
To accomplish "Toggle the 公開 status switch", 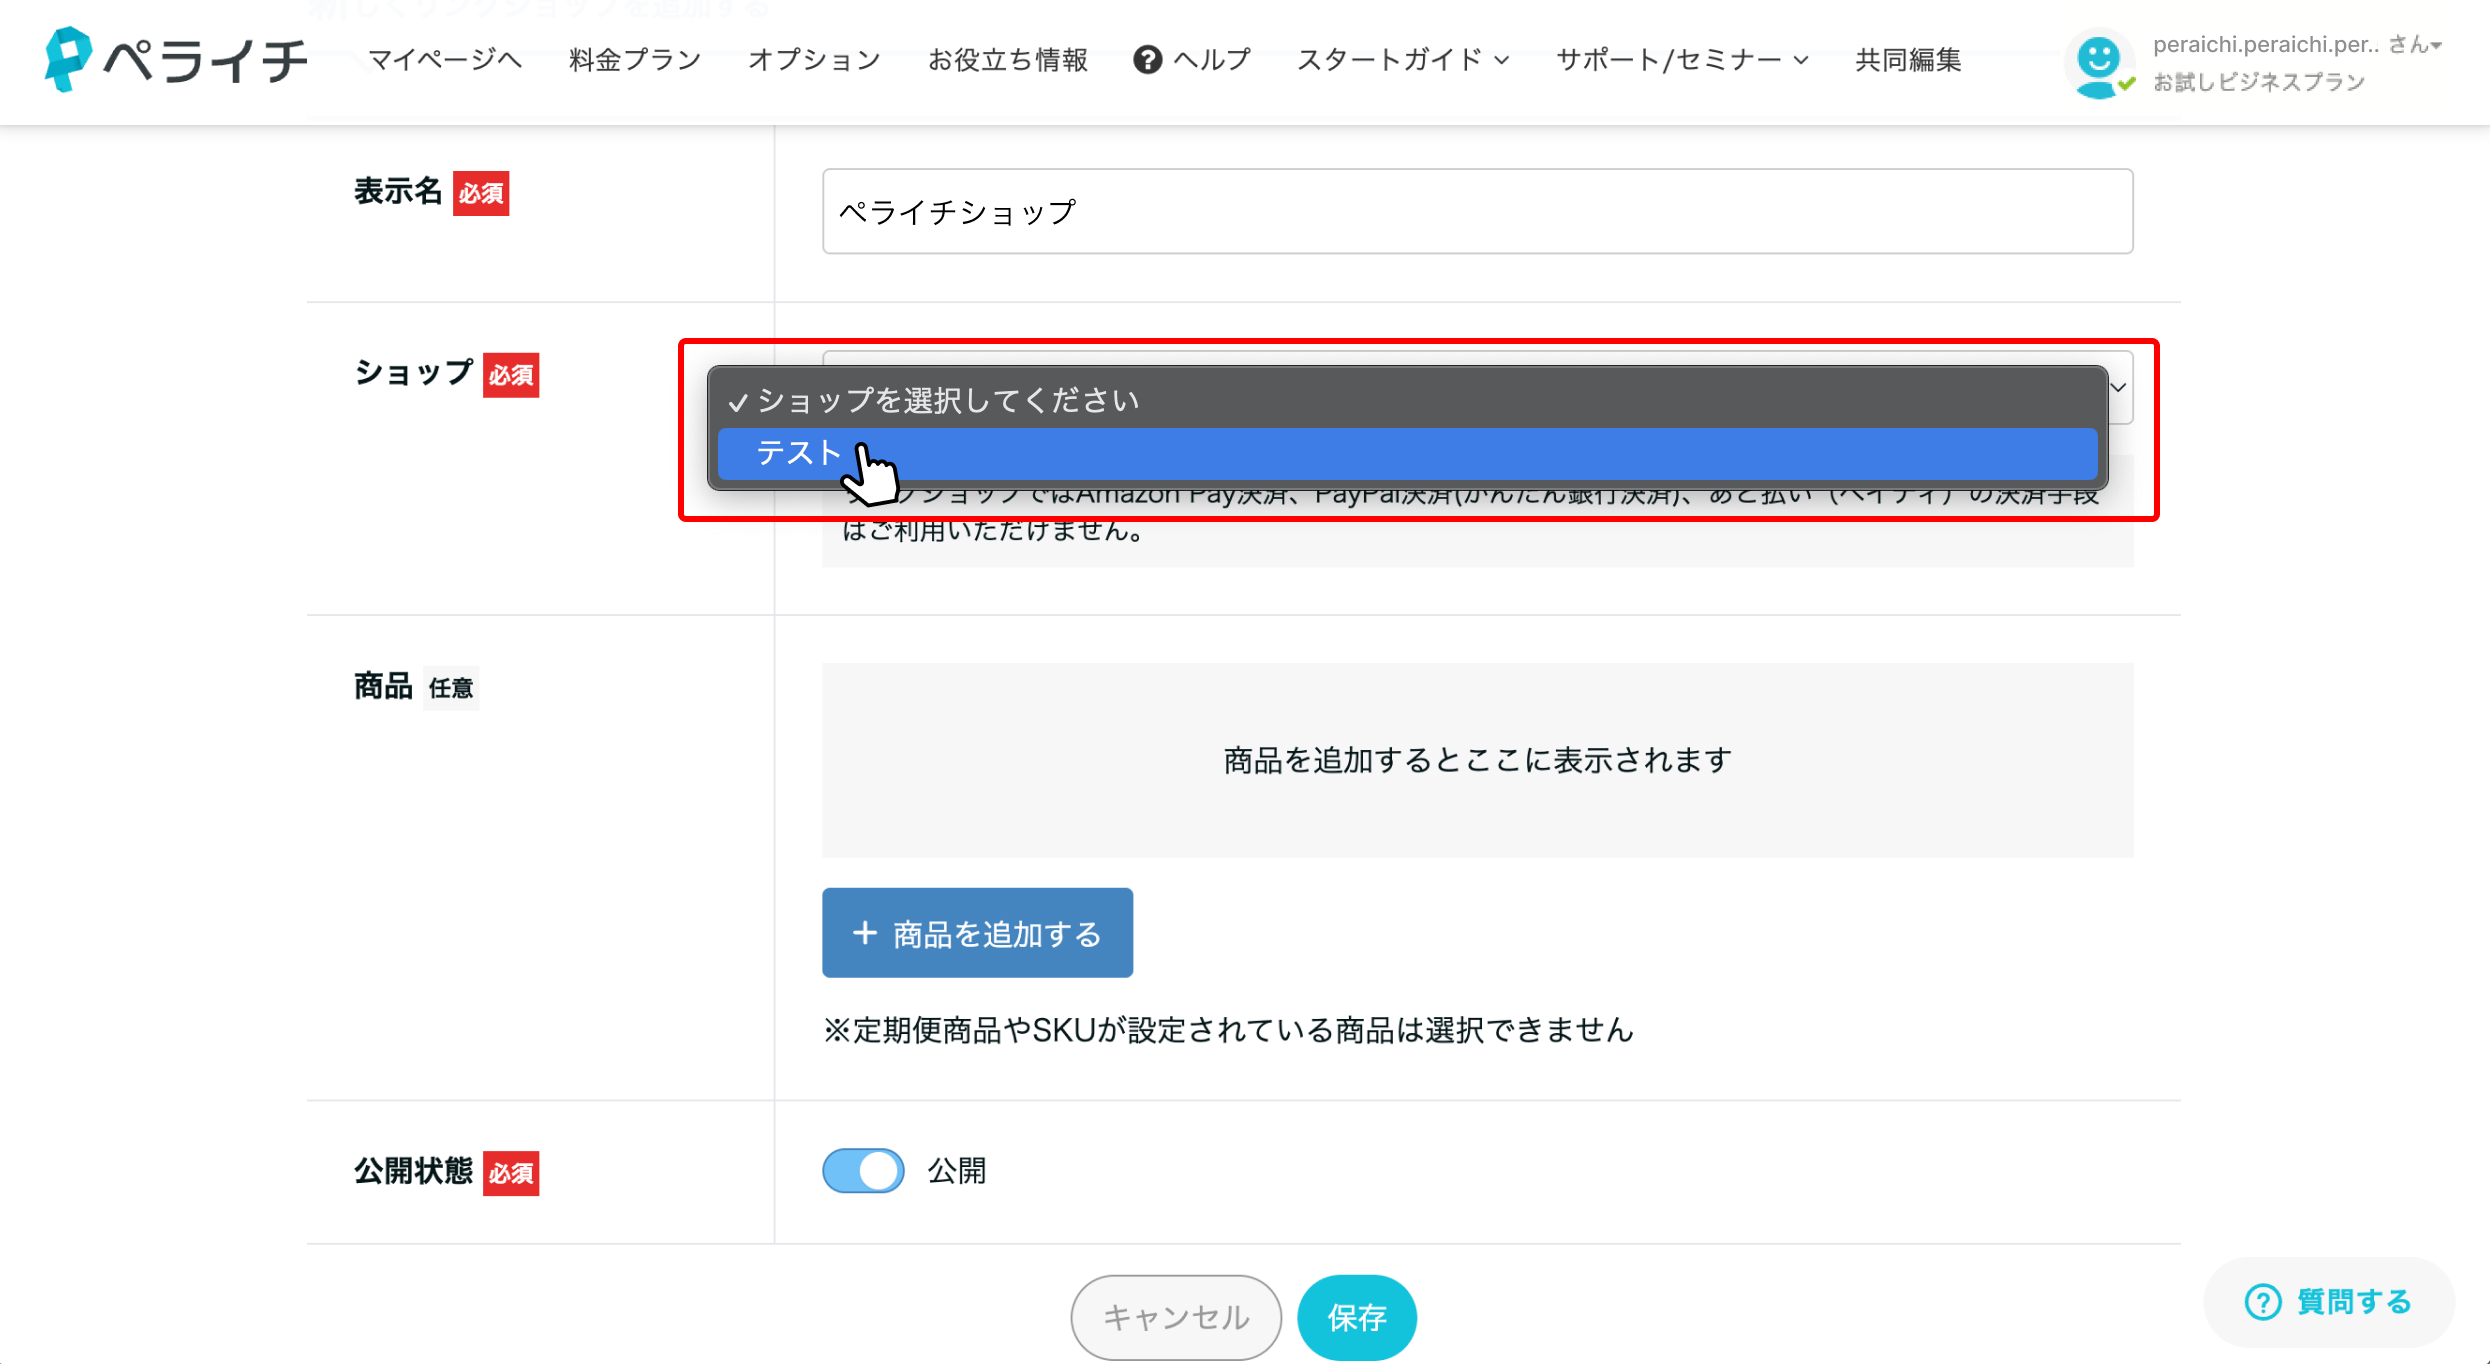I will 863,1170.
